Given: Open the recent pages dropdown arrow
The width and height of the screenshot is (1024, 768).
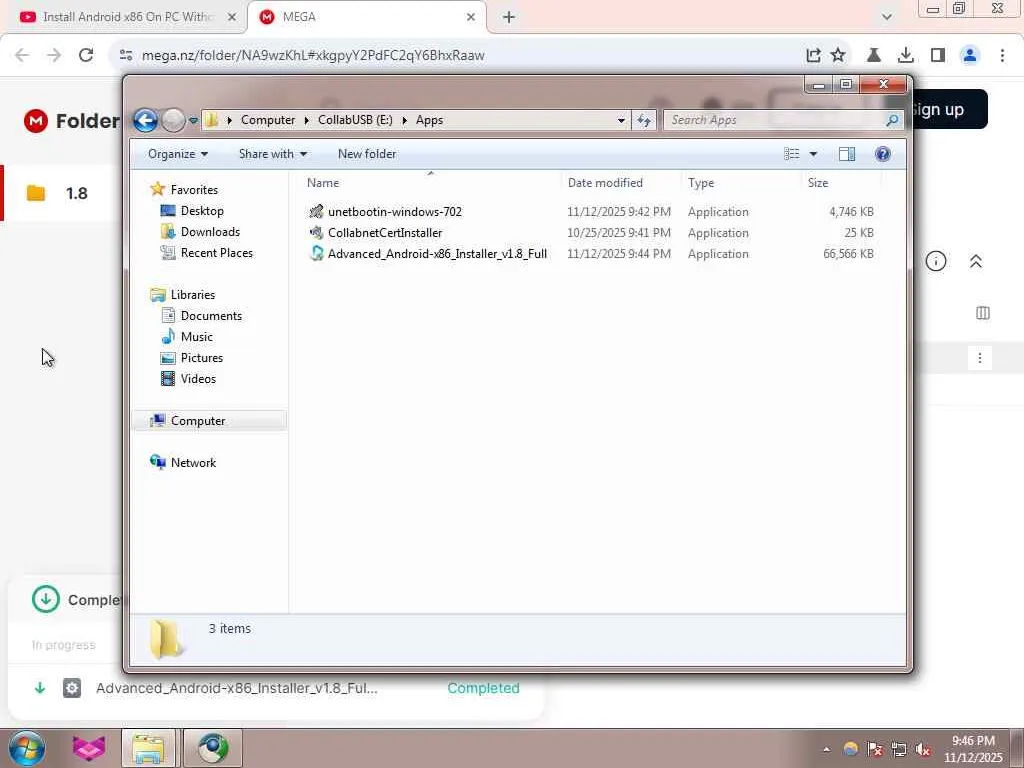Looking at the screenshot, I should pyautogui.click(x=193, y=120).
